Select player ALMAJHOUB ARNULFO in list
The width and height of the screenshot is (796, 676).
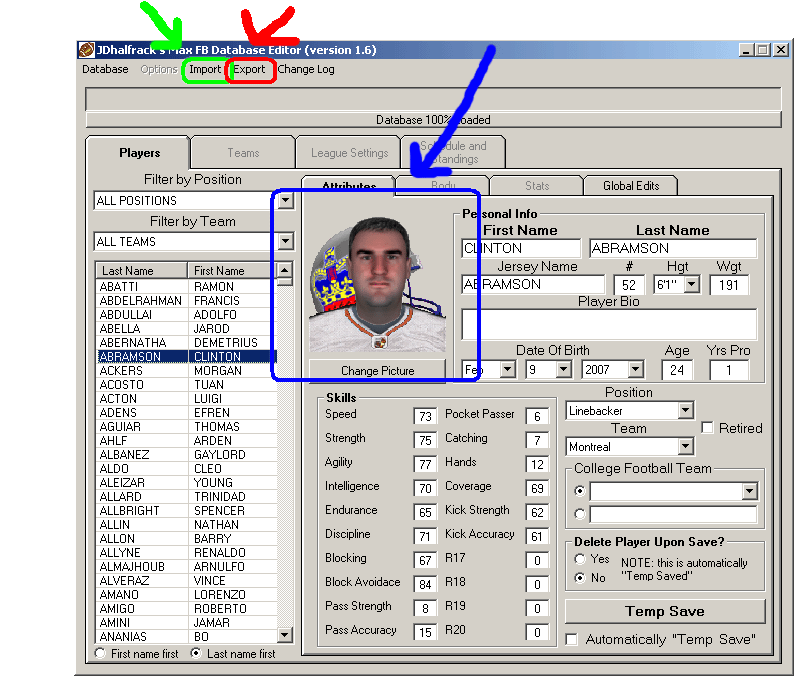(x=186, y=566)
